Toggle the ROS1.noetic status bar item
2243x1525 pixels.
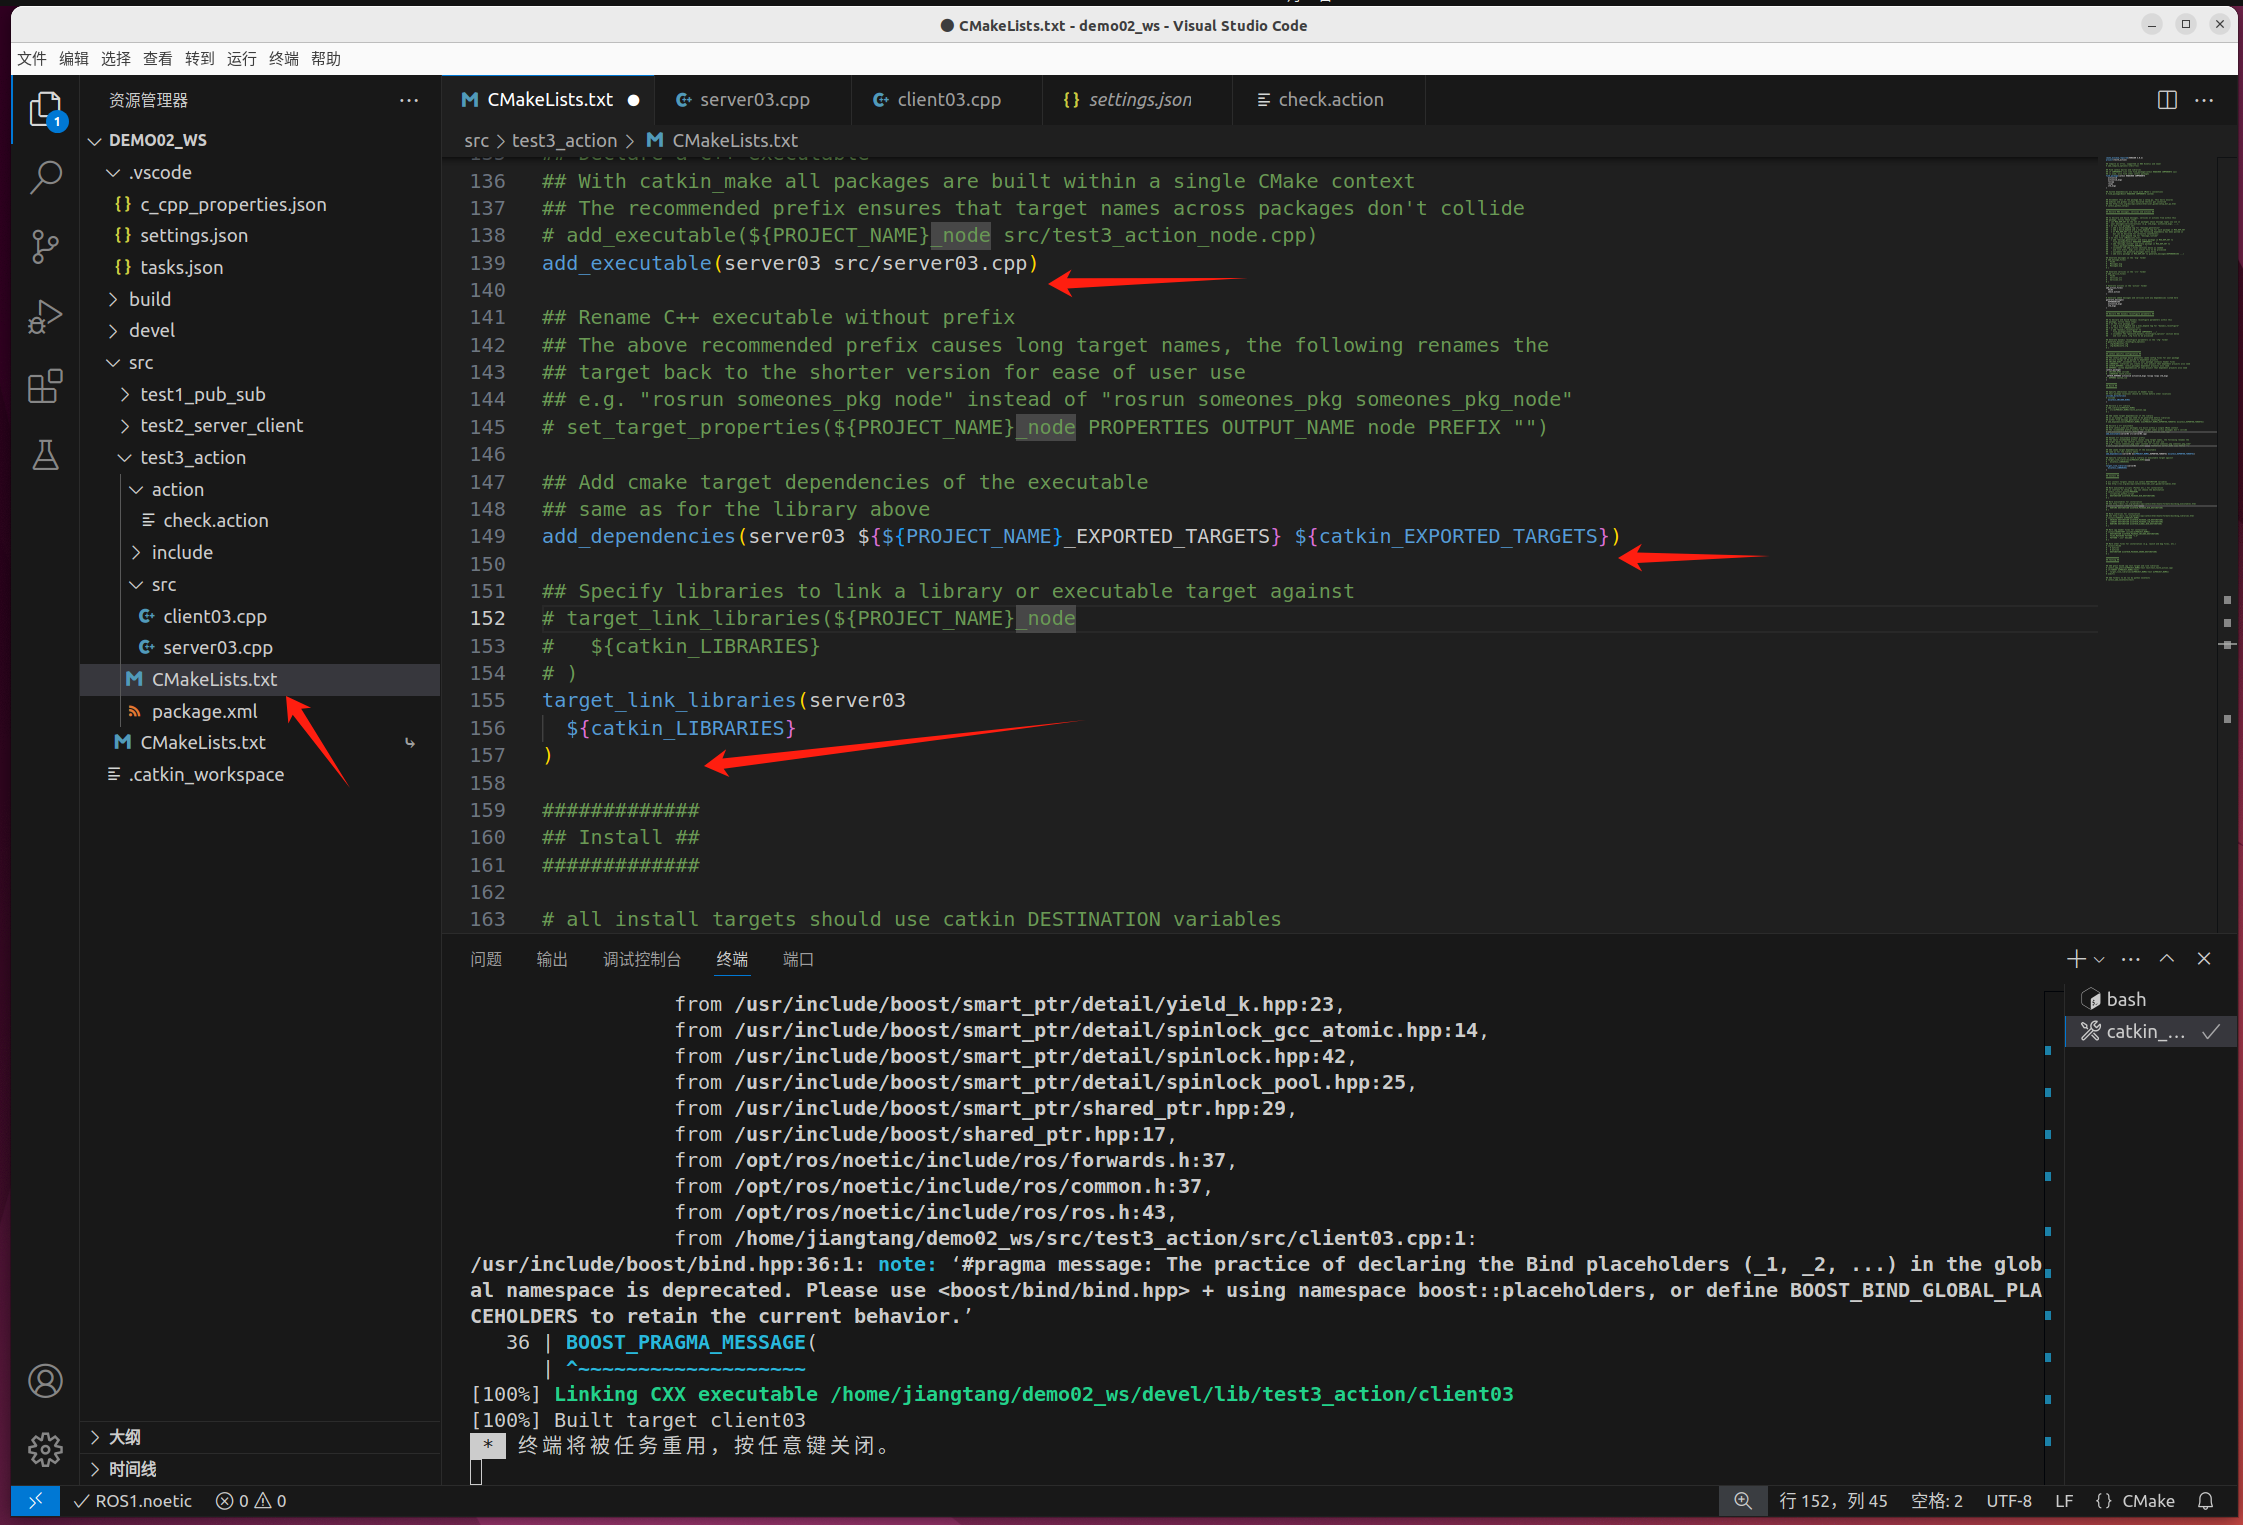tap(134, 1501)
